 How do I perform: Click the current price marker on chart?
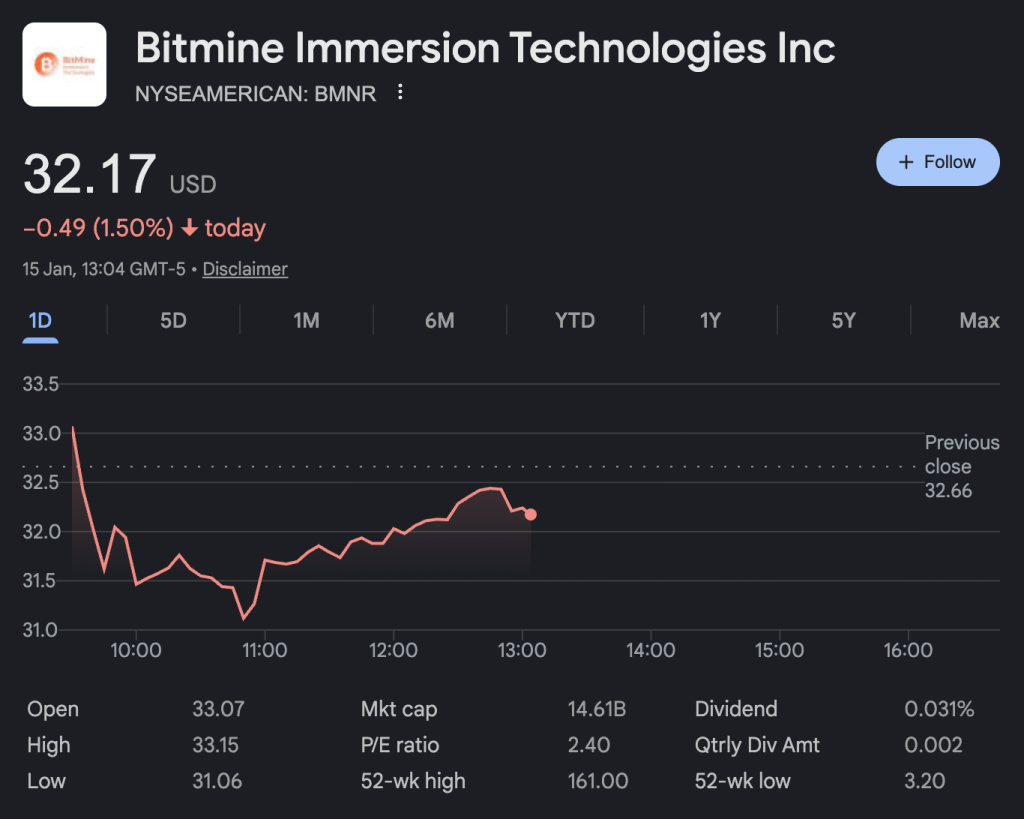531,514
